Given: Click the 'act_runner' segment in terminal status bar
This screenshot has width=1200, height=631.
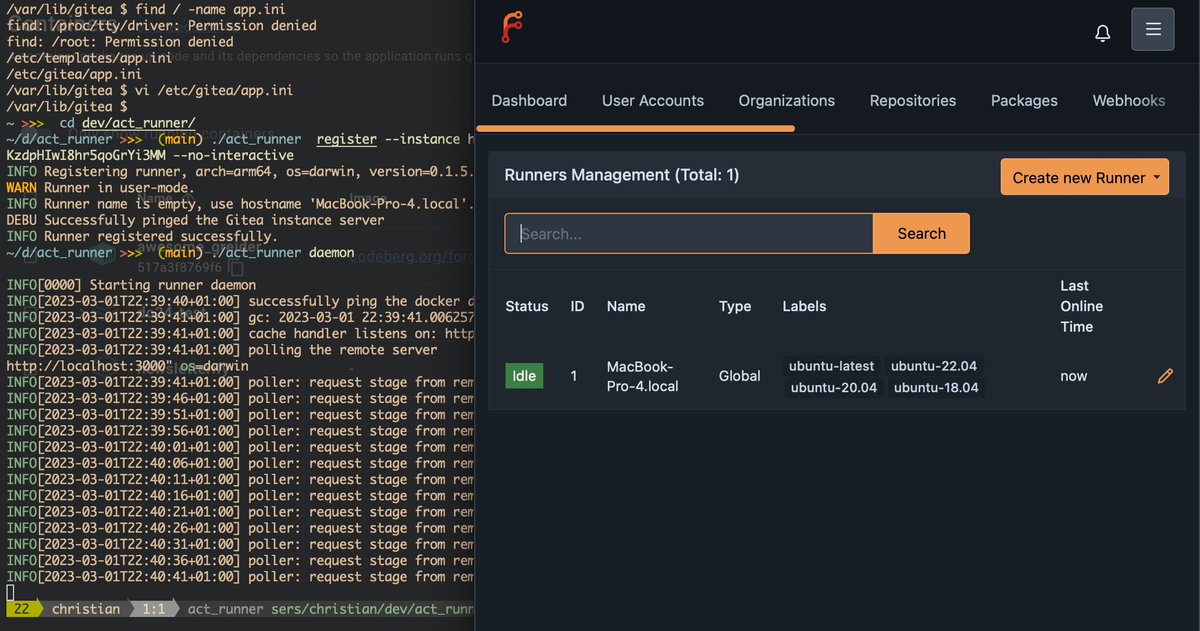Looking at the screenshot, I should pyautogui.click(x=225, y=608).
